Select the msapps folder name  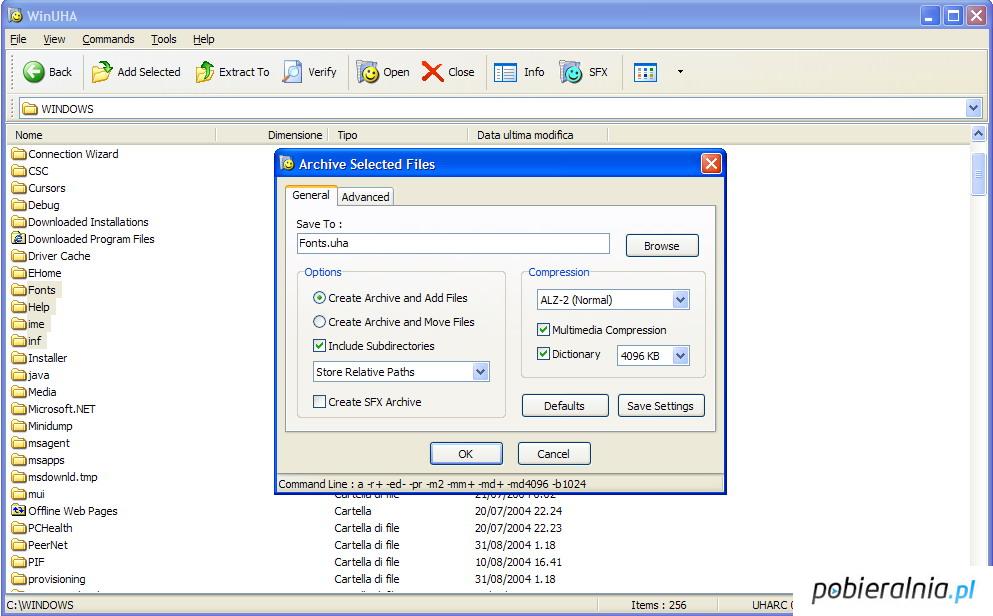[46, 460]
